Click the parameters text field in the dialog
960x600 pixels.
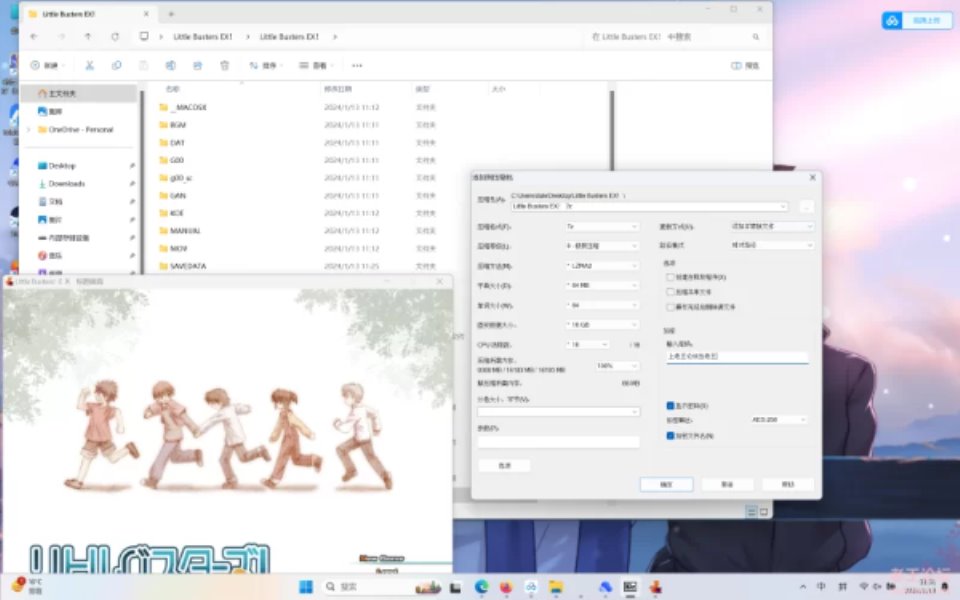point(558,441)
